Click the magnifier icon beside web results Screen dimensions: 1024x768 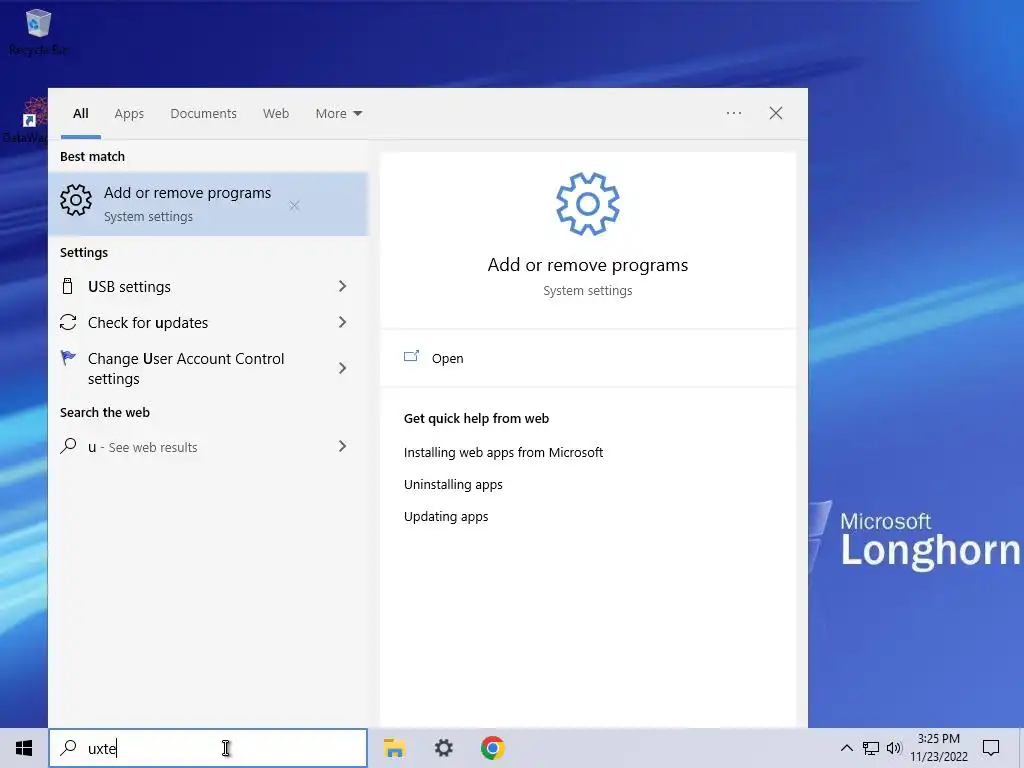coord(68,446)
